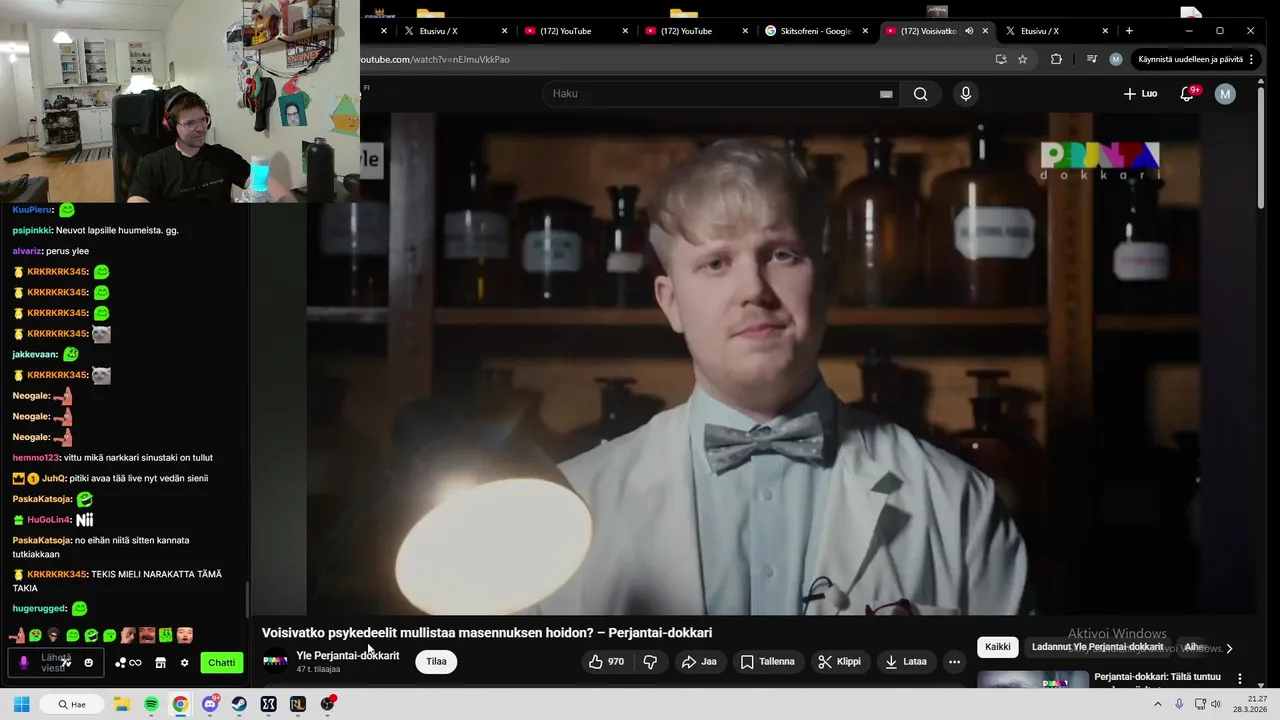Viewport: 1280px width, 720px height.
Task: Open OBS Studio from taskbar
Action: (327, 704)
